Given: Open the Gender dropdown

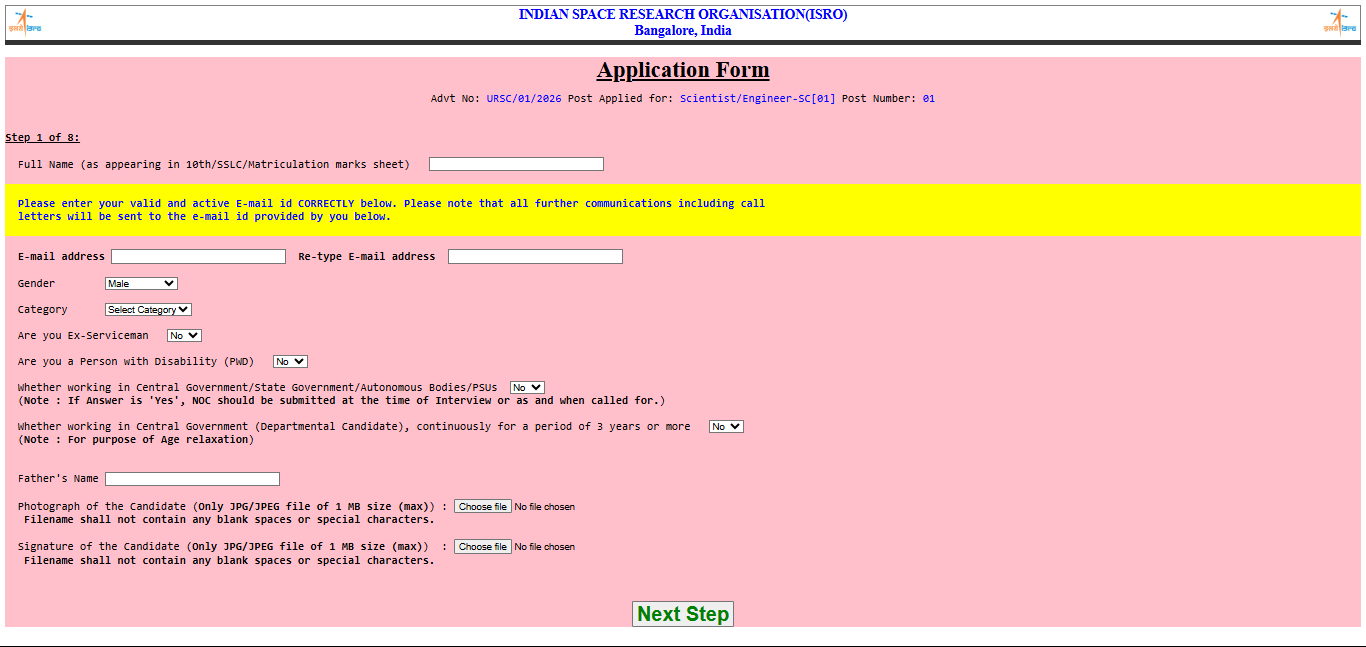Looking at the screenshot, I should click(141, 284).
